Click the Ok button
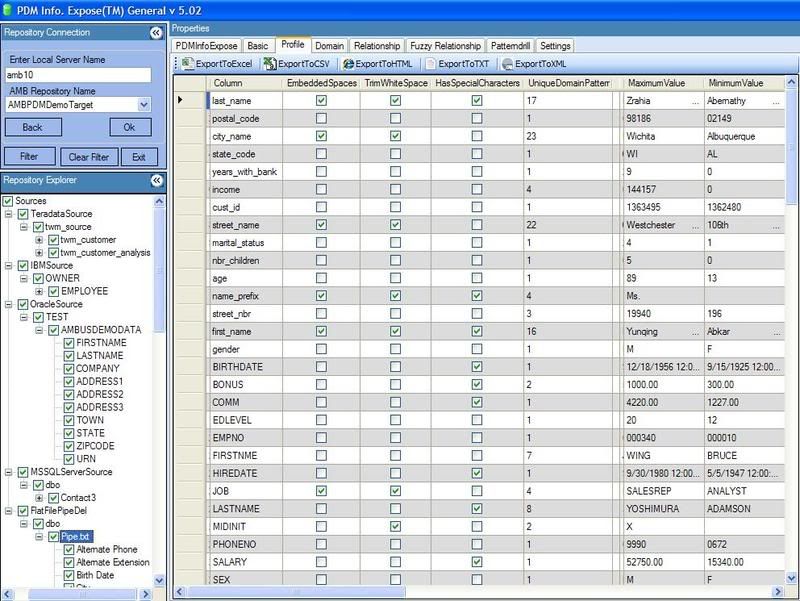800x601 pixels. tap(129, 128)
